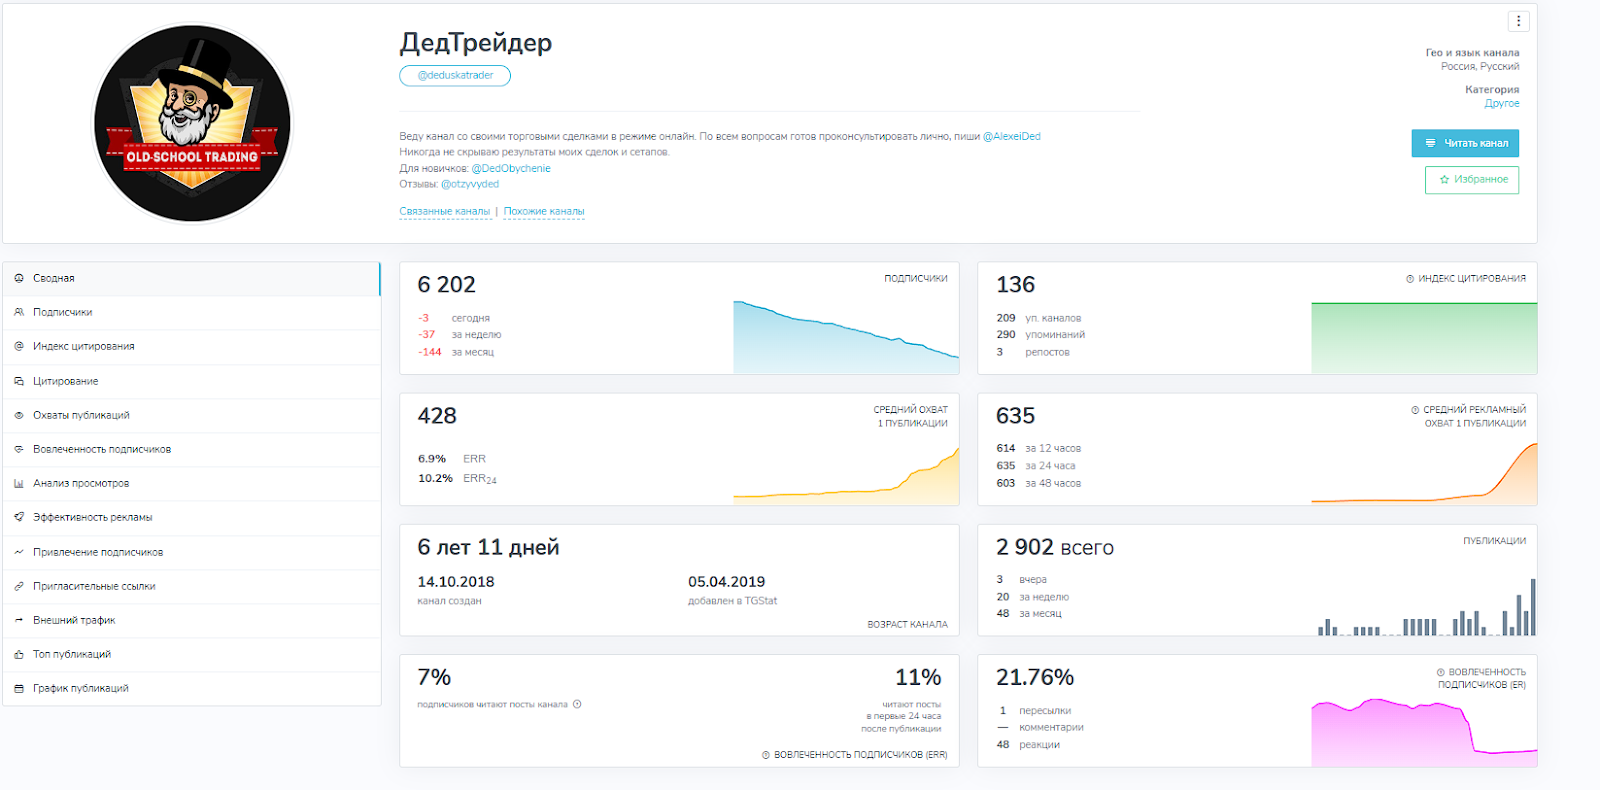Click the Индекс цитирования sidebar icon
The height and width of the screenshot is (790, 1600).
pos(19,346)
